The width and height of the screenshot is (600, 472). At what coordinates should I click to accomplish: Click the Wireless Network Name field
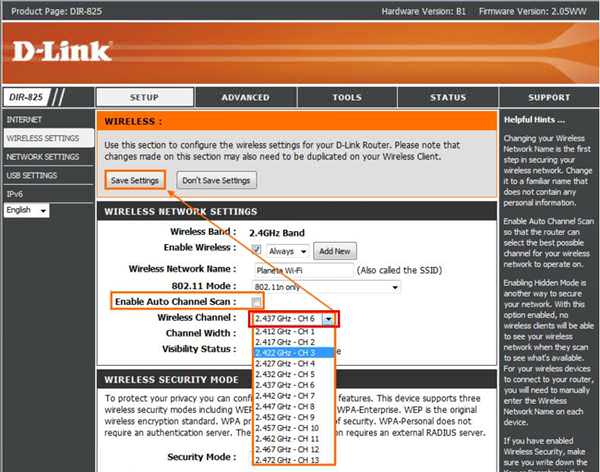point(304,270)
